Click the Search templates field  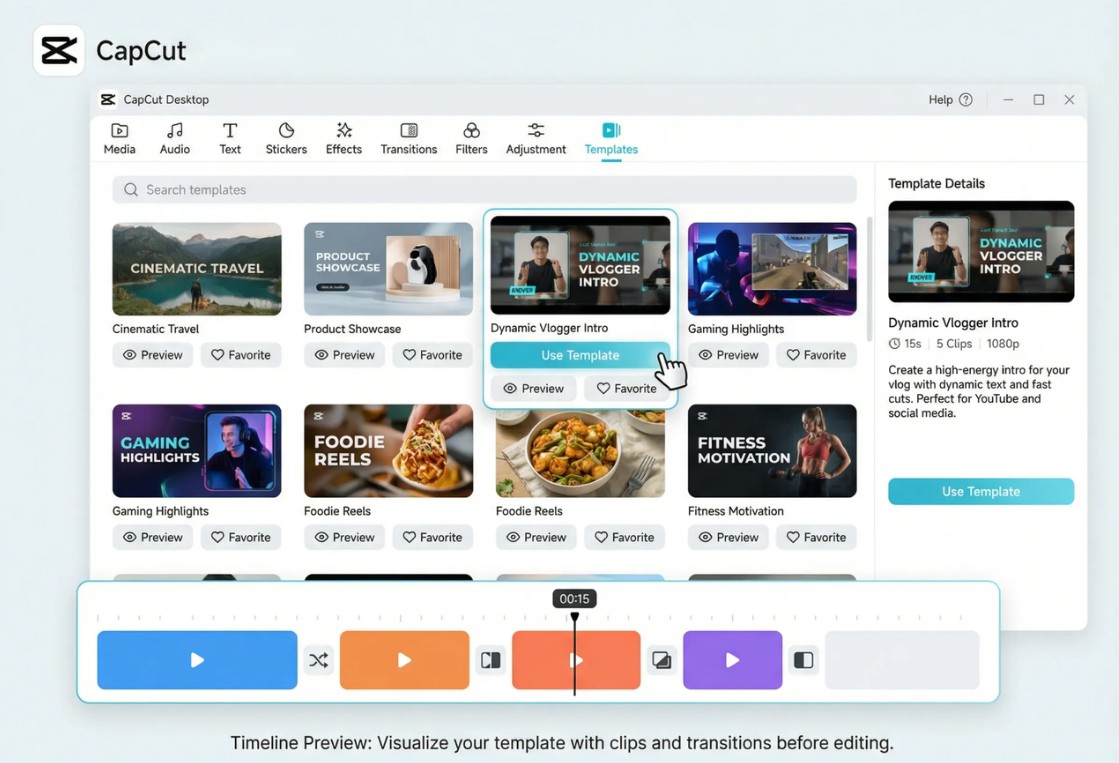(484, 190)
